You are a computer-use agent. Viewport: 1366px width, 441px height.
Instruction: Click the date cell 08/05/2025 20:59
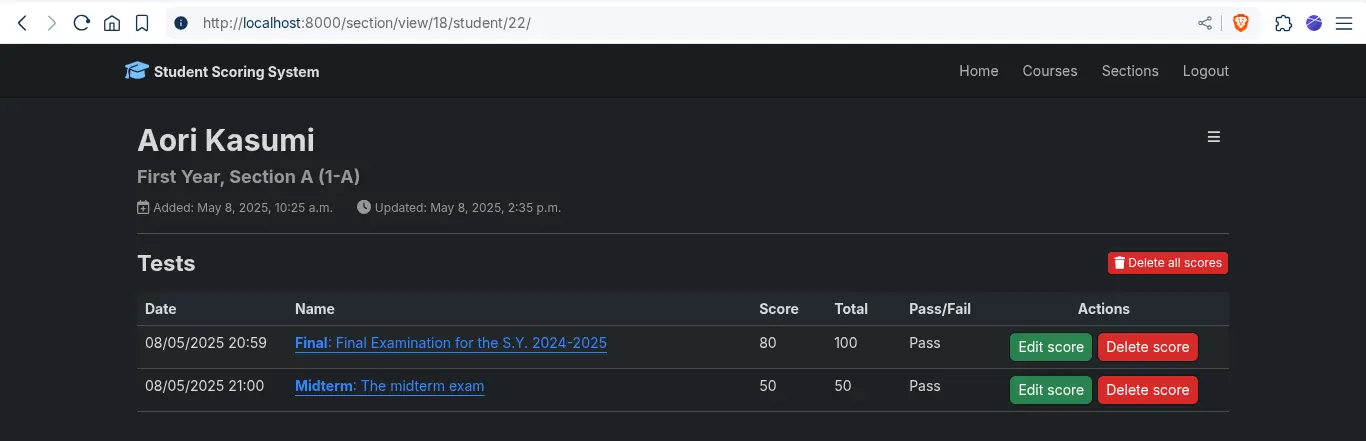point(206,343)
